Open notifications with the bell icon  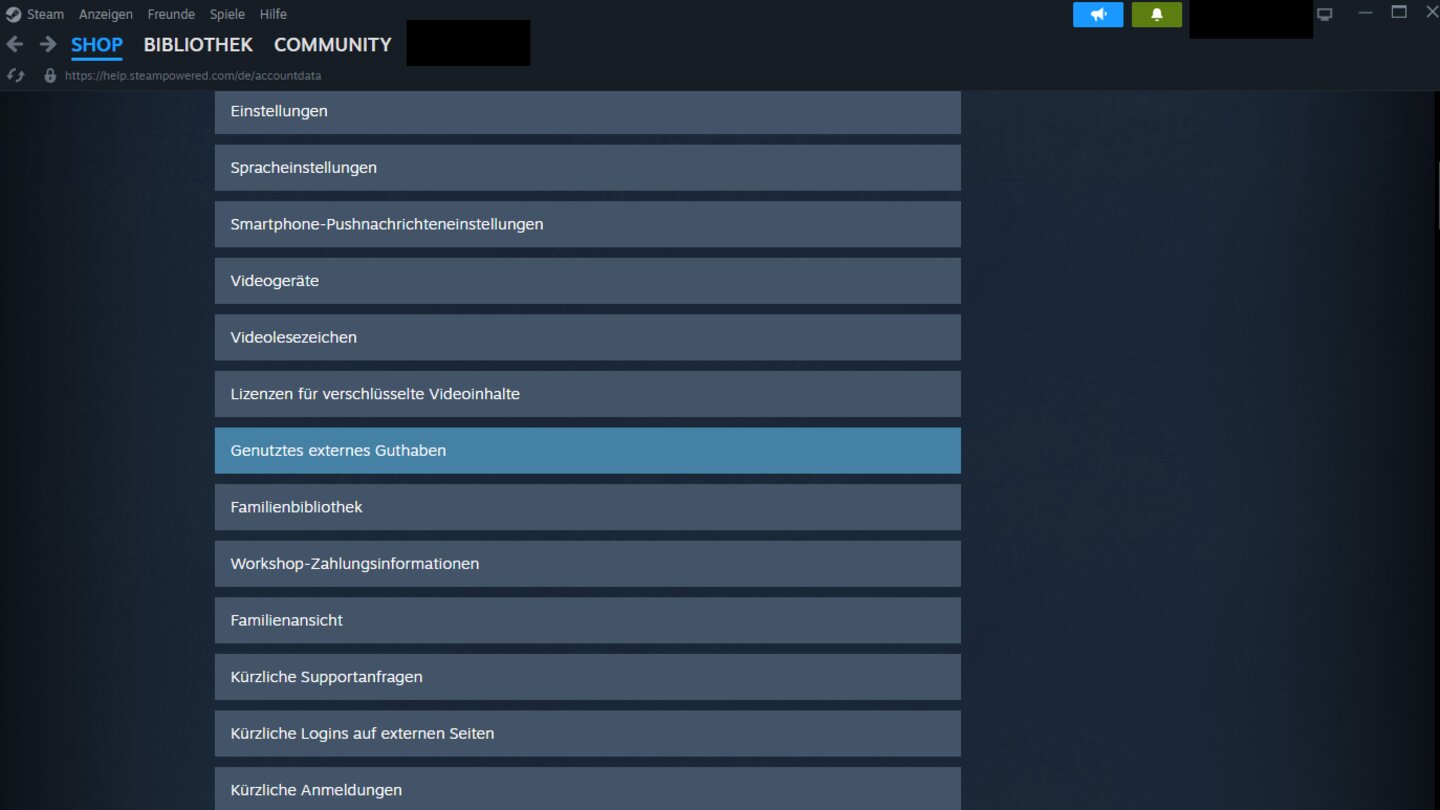[1156, 14]
